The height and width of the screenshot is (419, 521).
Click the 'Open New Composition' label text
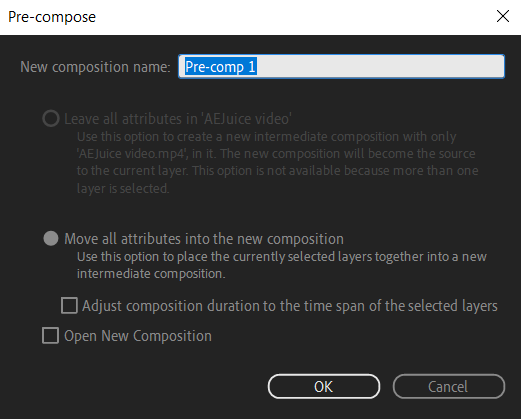click(138, 336)
